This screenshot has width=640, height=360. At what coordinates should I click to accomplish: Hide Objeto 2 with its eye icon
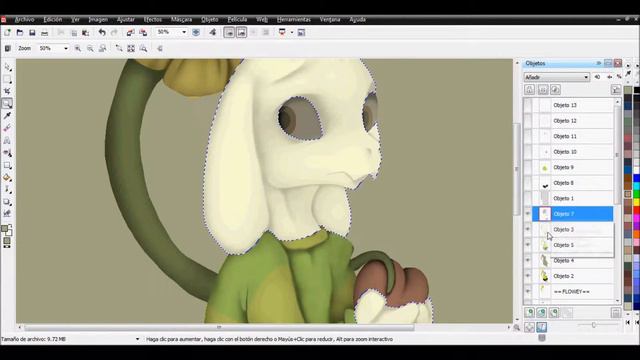528,276
